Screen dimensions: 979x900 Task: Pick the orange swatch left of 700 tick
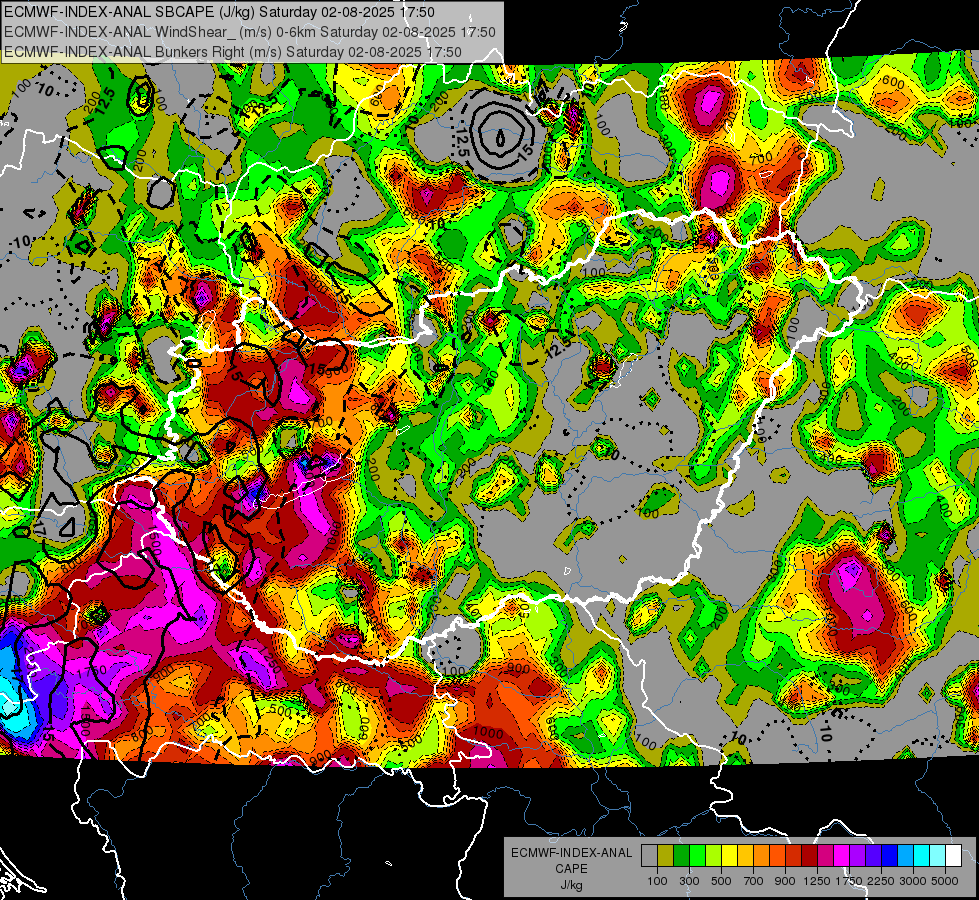(x=761, y=855)
